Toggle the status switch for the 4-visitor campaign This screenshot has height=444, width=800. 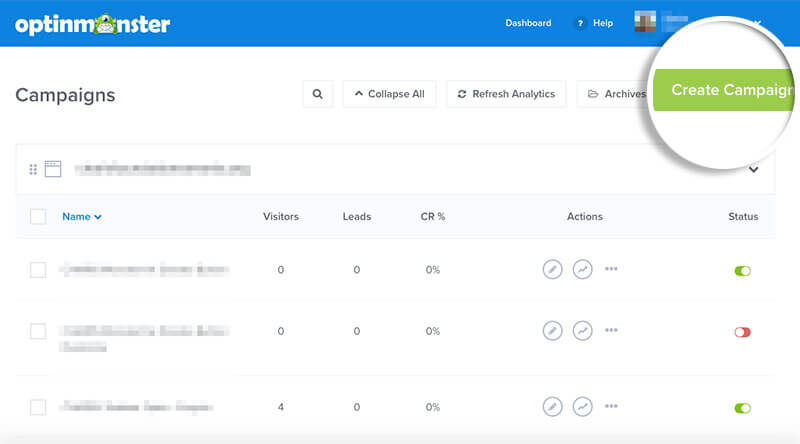742,408
